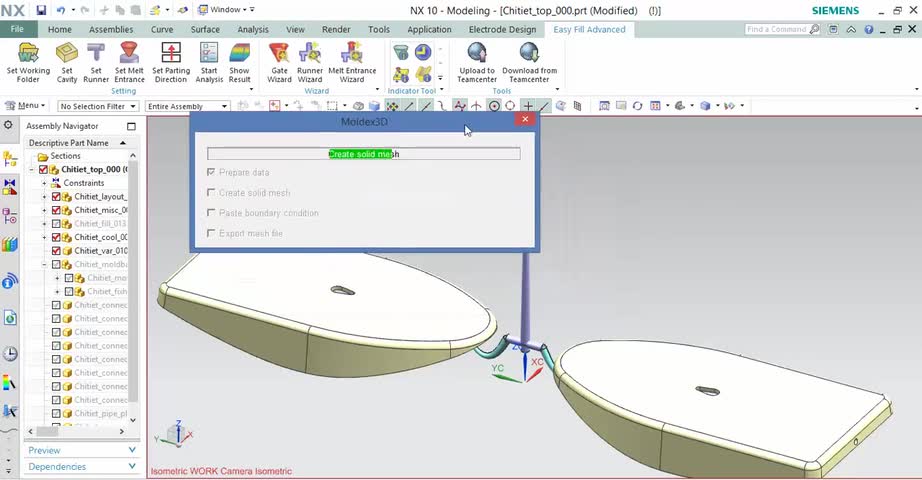The image size is (922, 480).
Task: Click the Fit view icon in top border bar
Action: pyautogui.click(x=604, y=106)
